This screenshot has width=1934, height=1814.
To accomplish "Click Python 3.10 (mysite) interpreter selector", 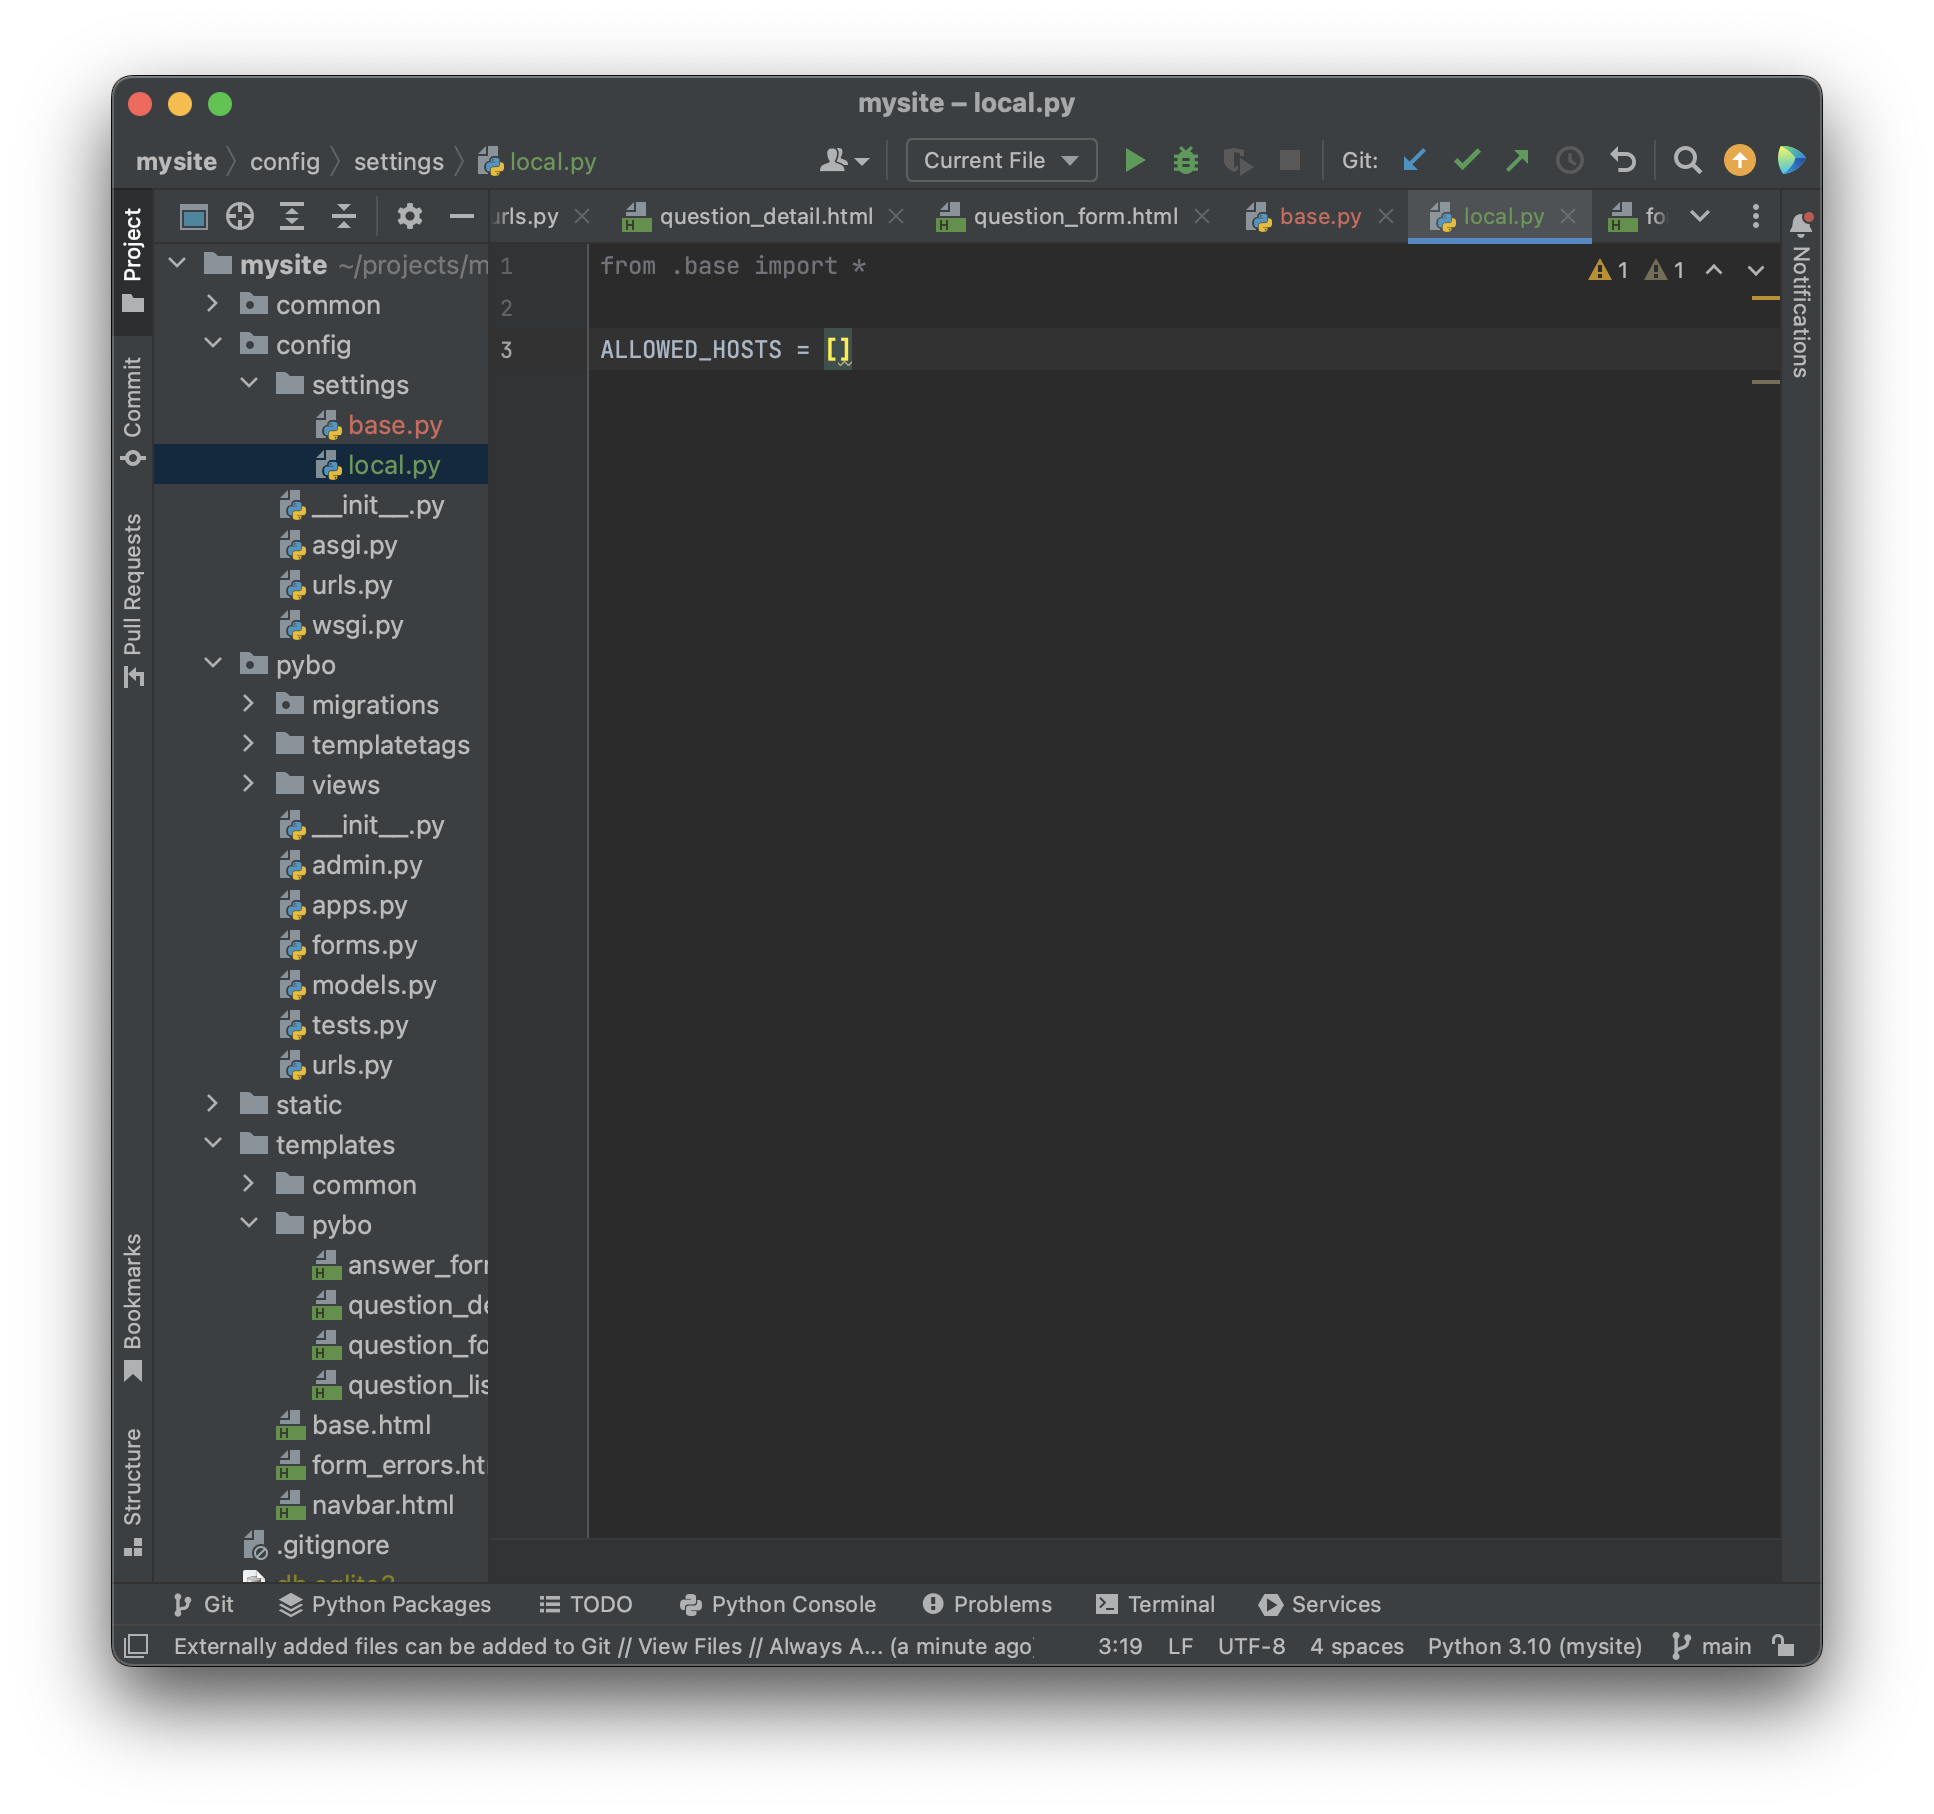I will (x=1534, y=1645).
